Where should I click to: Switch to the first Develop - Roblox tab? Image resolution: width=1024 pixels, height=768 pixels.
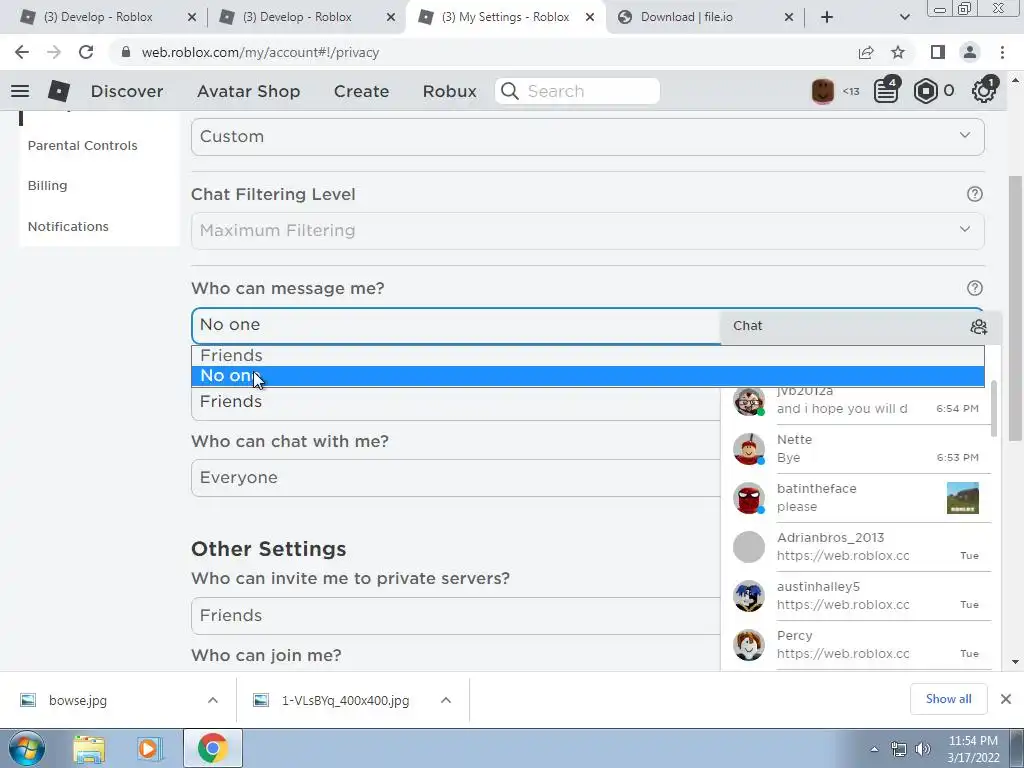coord(108,18)
